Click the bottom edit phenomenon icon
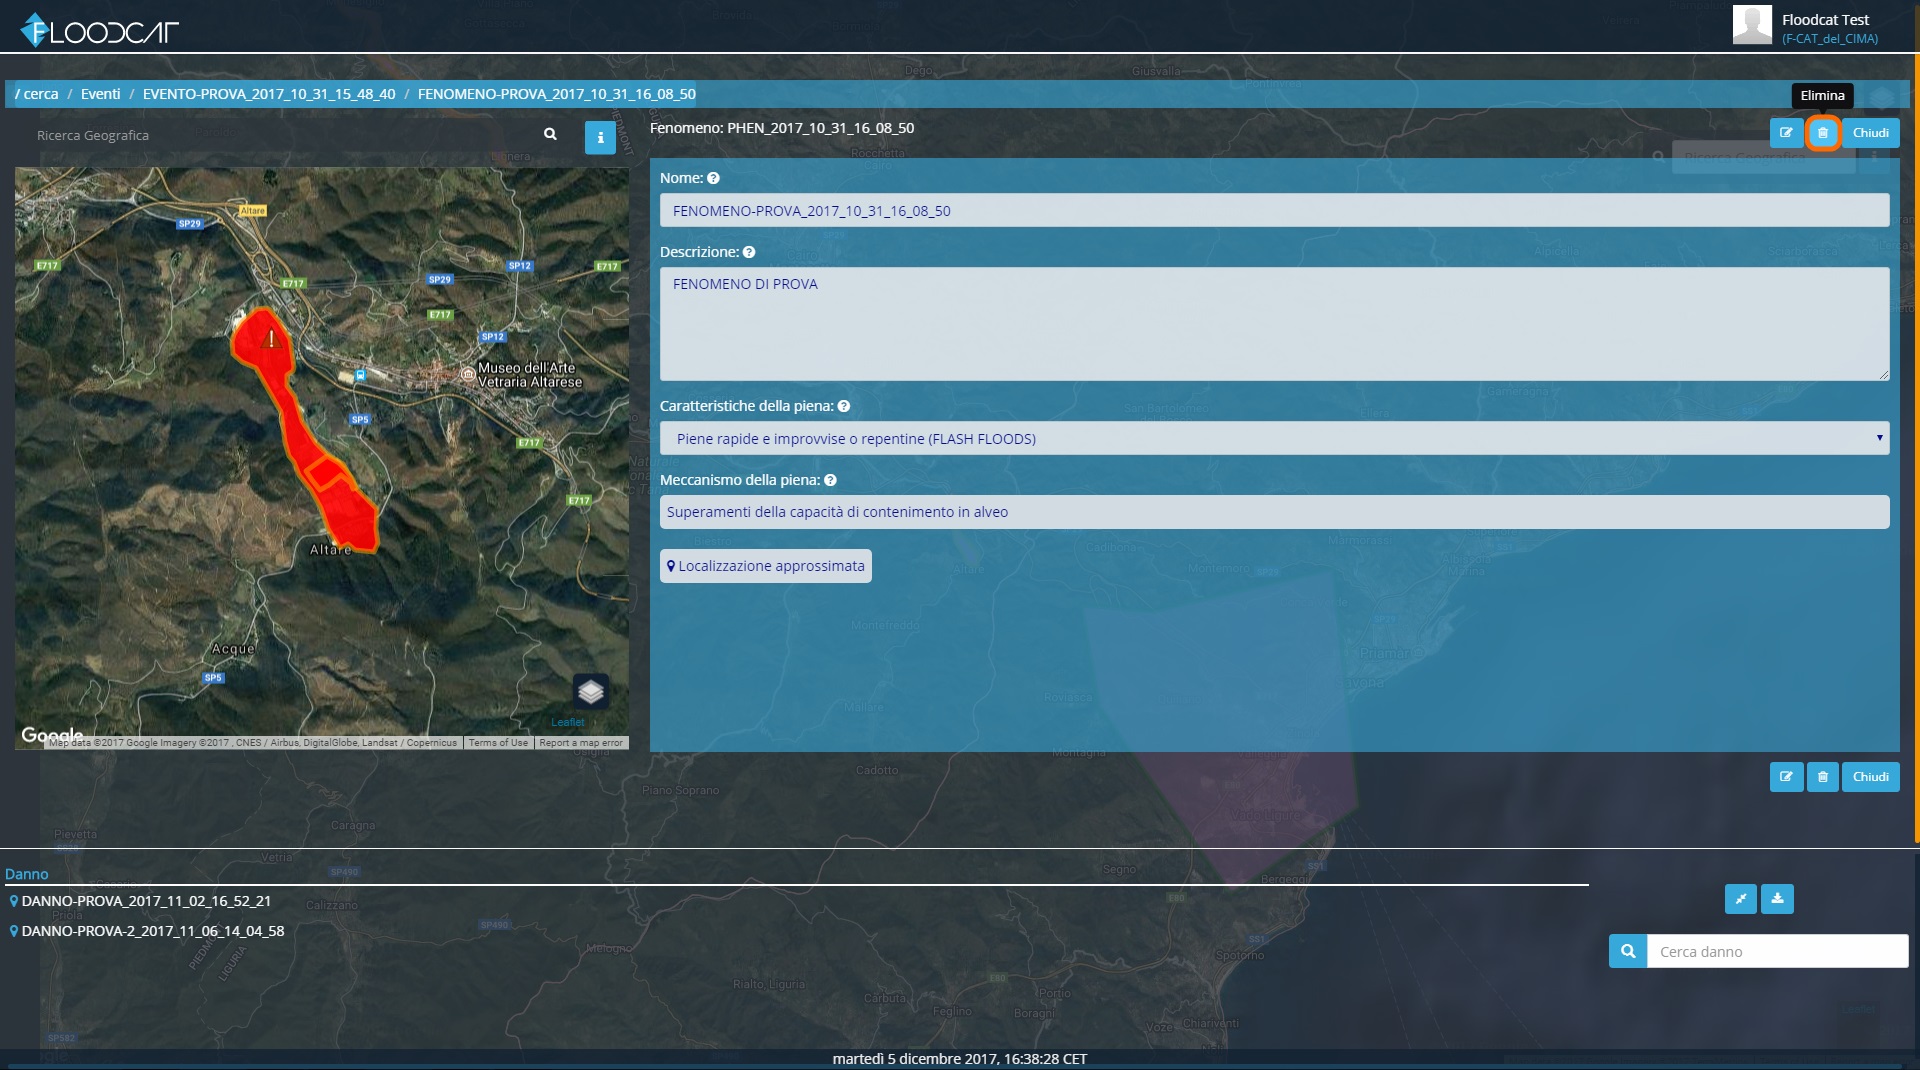Viewport: 1920px width, 1070px height. click(1786, 777)
